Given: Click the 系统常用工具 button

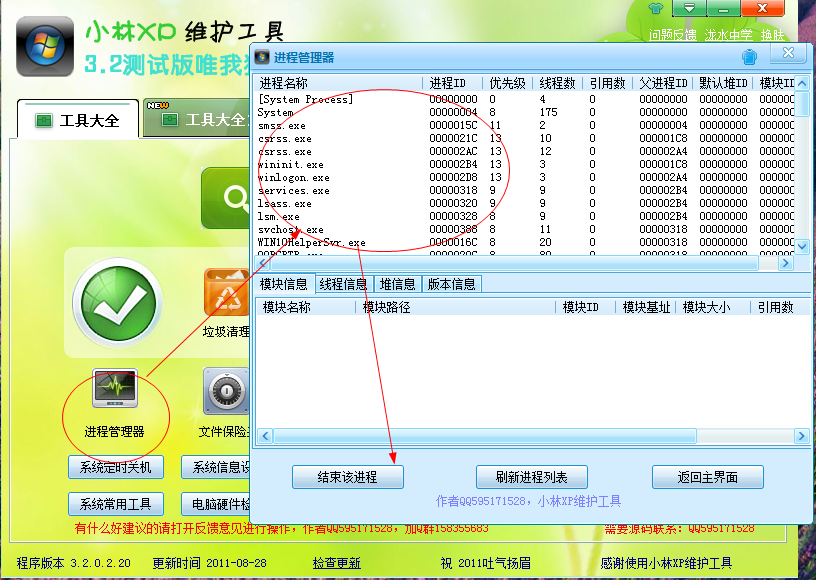Looking at the screenshot, I should coord(116,504).
